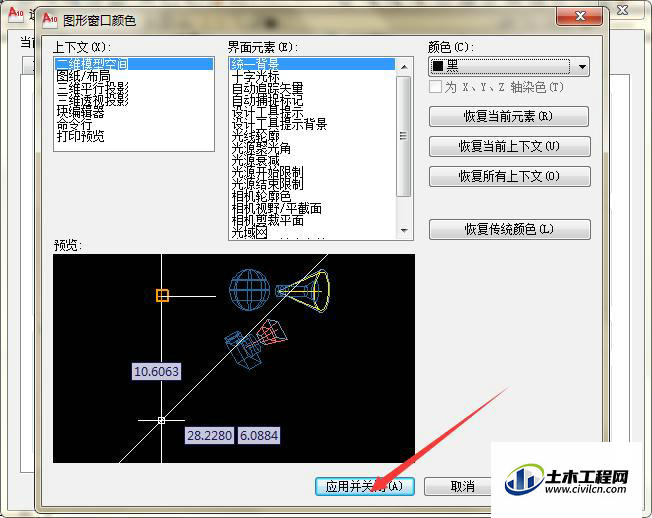Click the preview thumbnail area
Screen dimensions: 652x518
234,358
